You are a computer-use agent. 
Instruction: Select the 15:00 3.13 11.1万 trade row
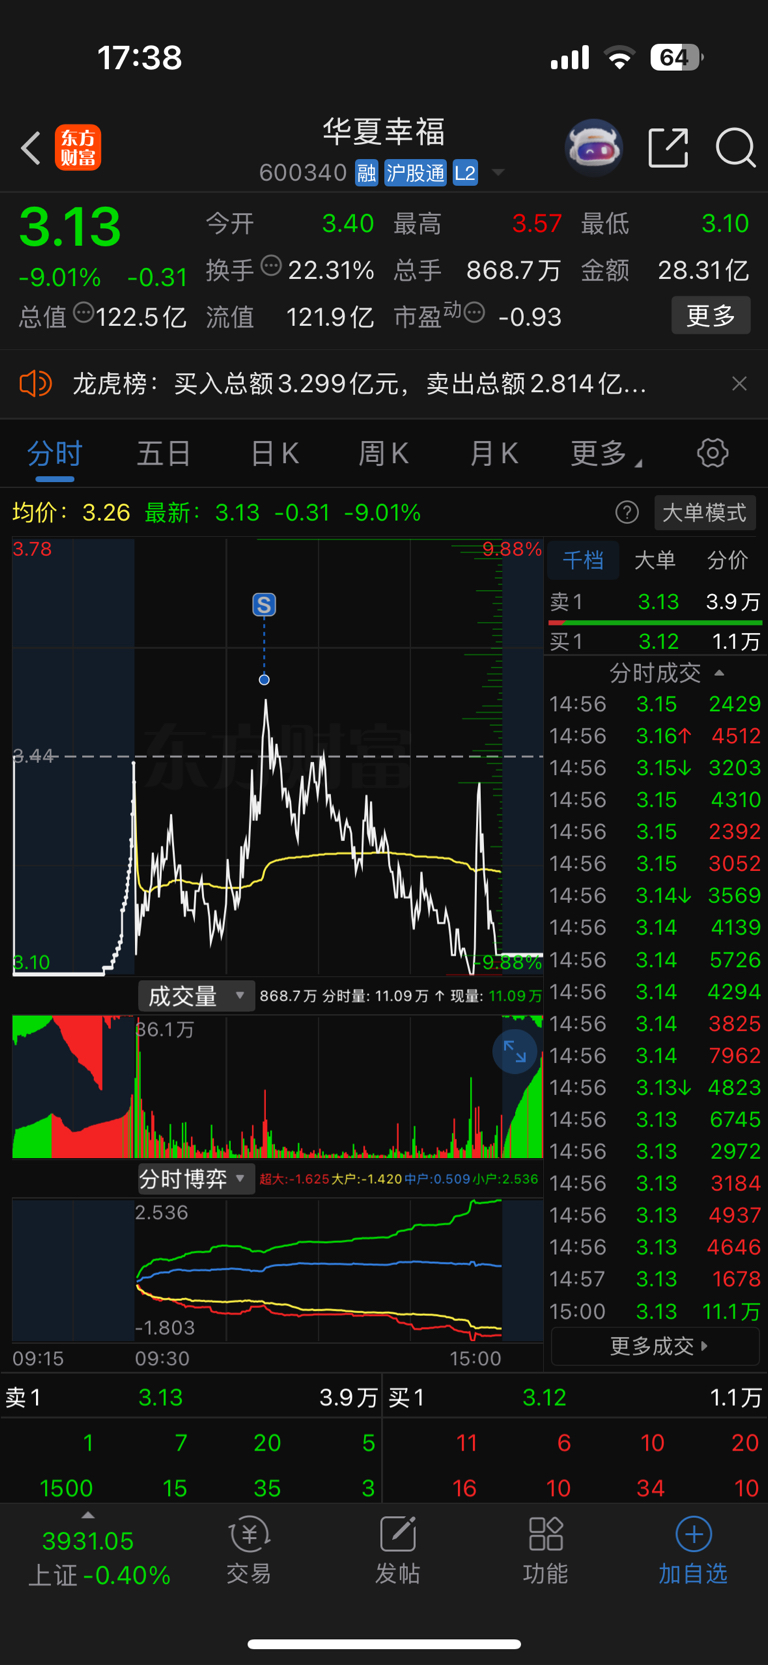[655, 1311]
